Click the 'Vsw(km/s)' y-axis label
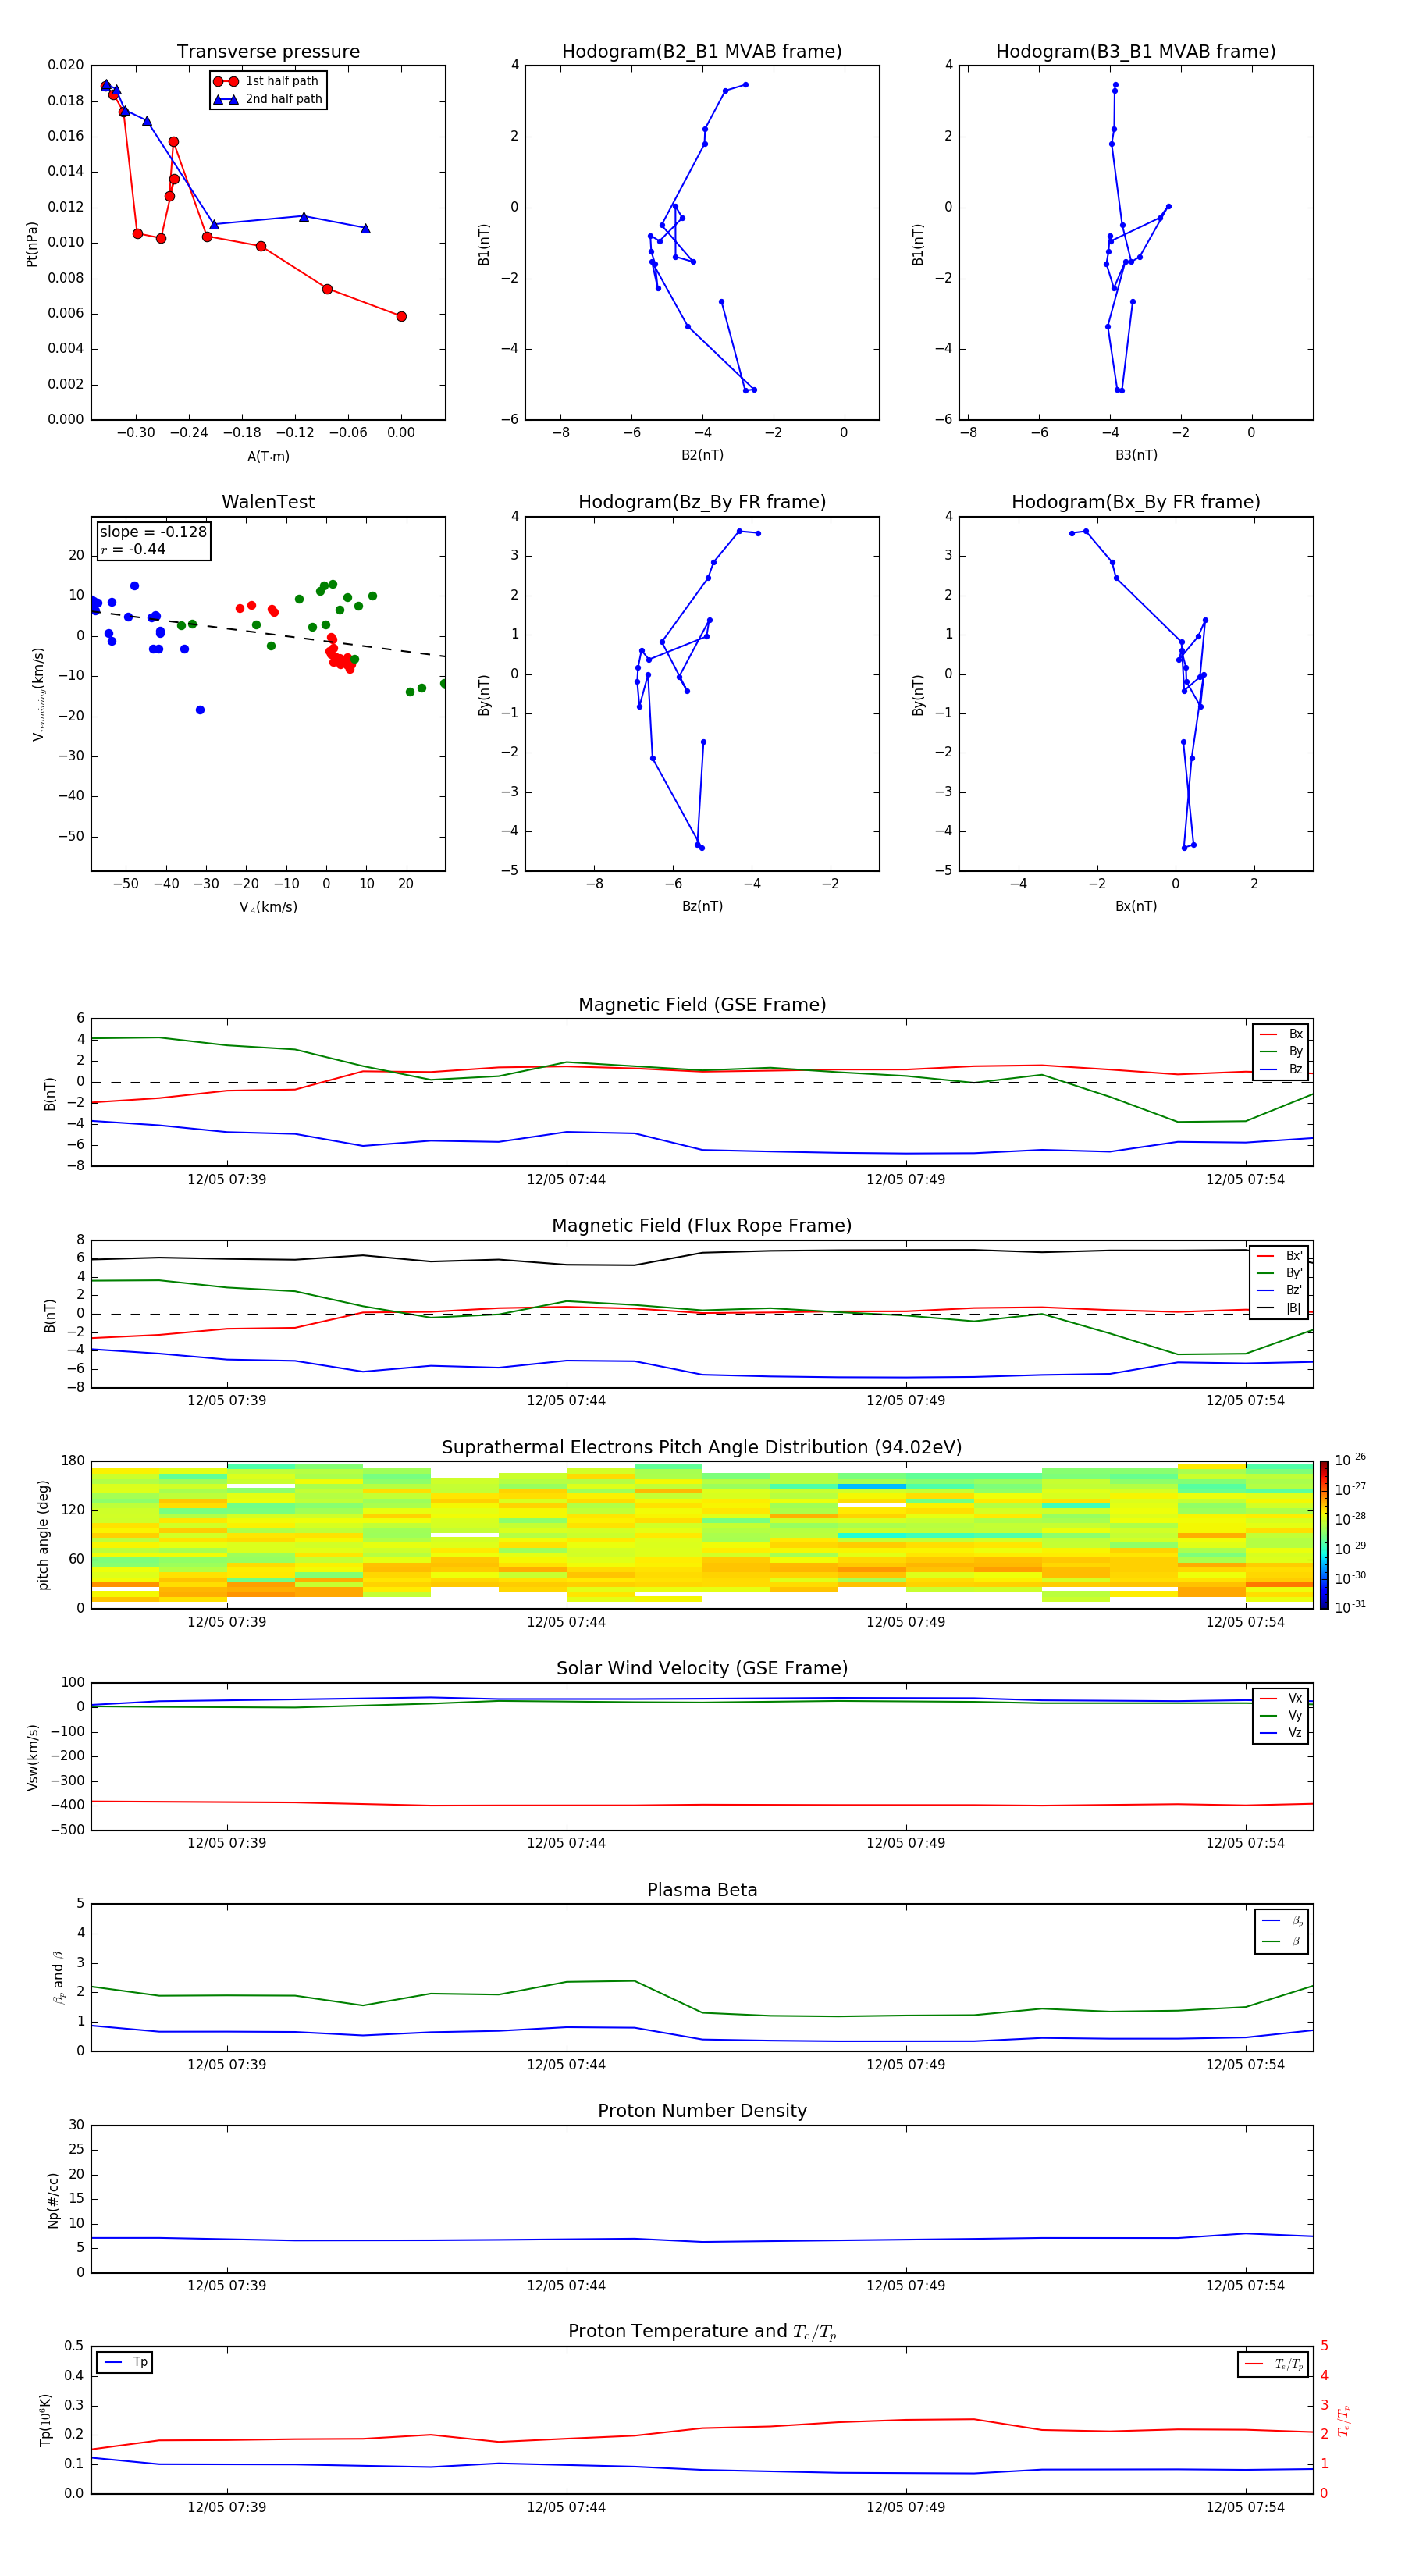1405x2576 pixels. click(32, 1756)
